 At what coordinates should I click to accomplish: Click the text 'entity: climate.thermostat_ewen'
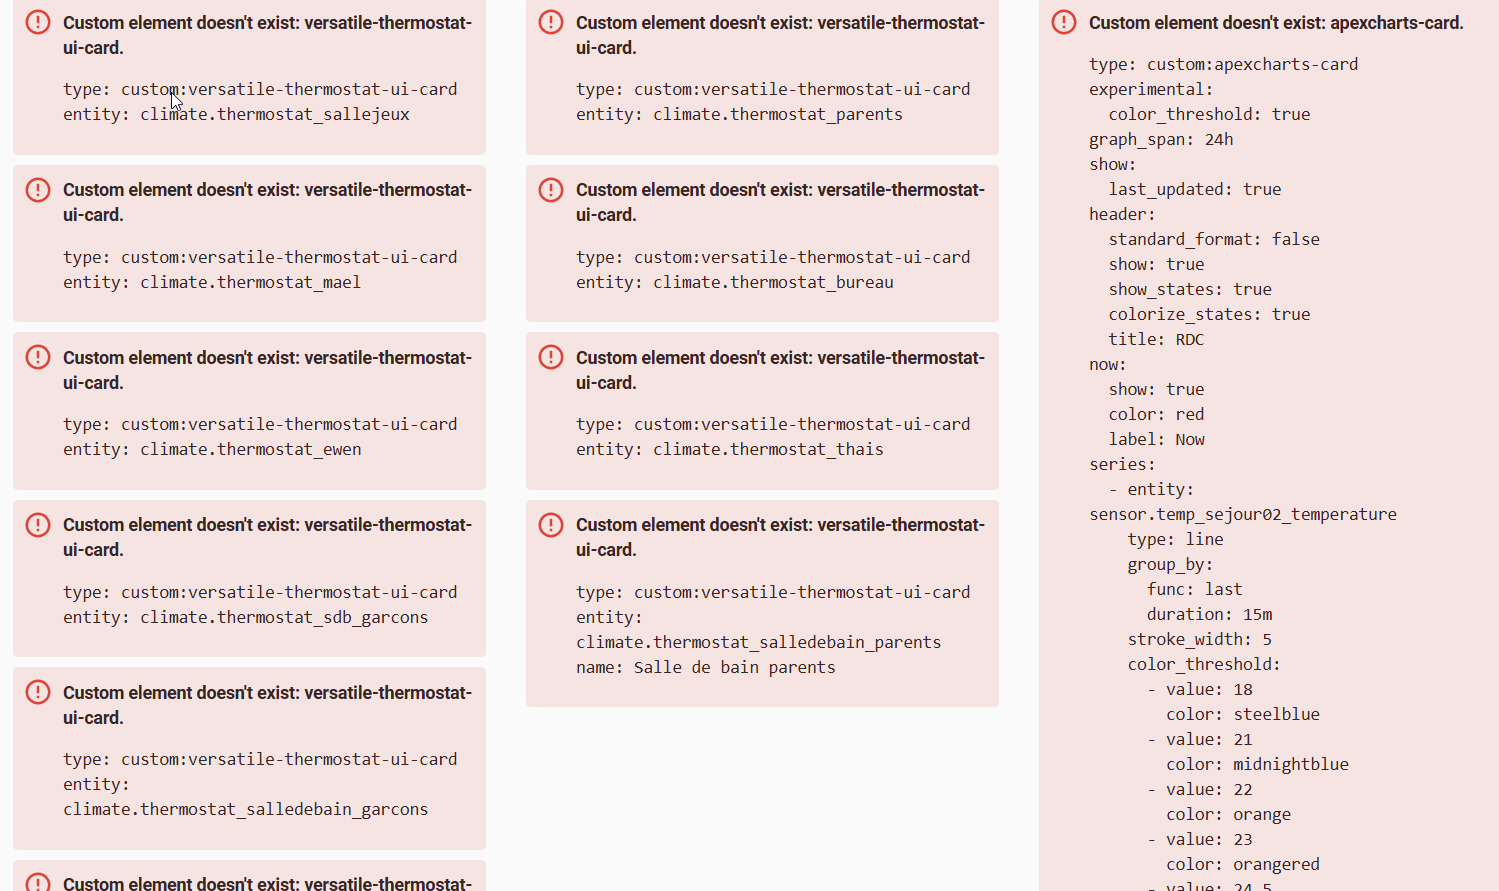[212, 449]
